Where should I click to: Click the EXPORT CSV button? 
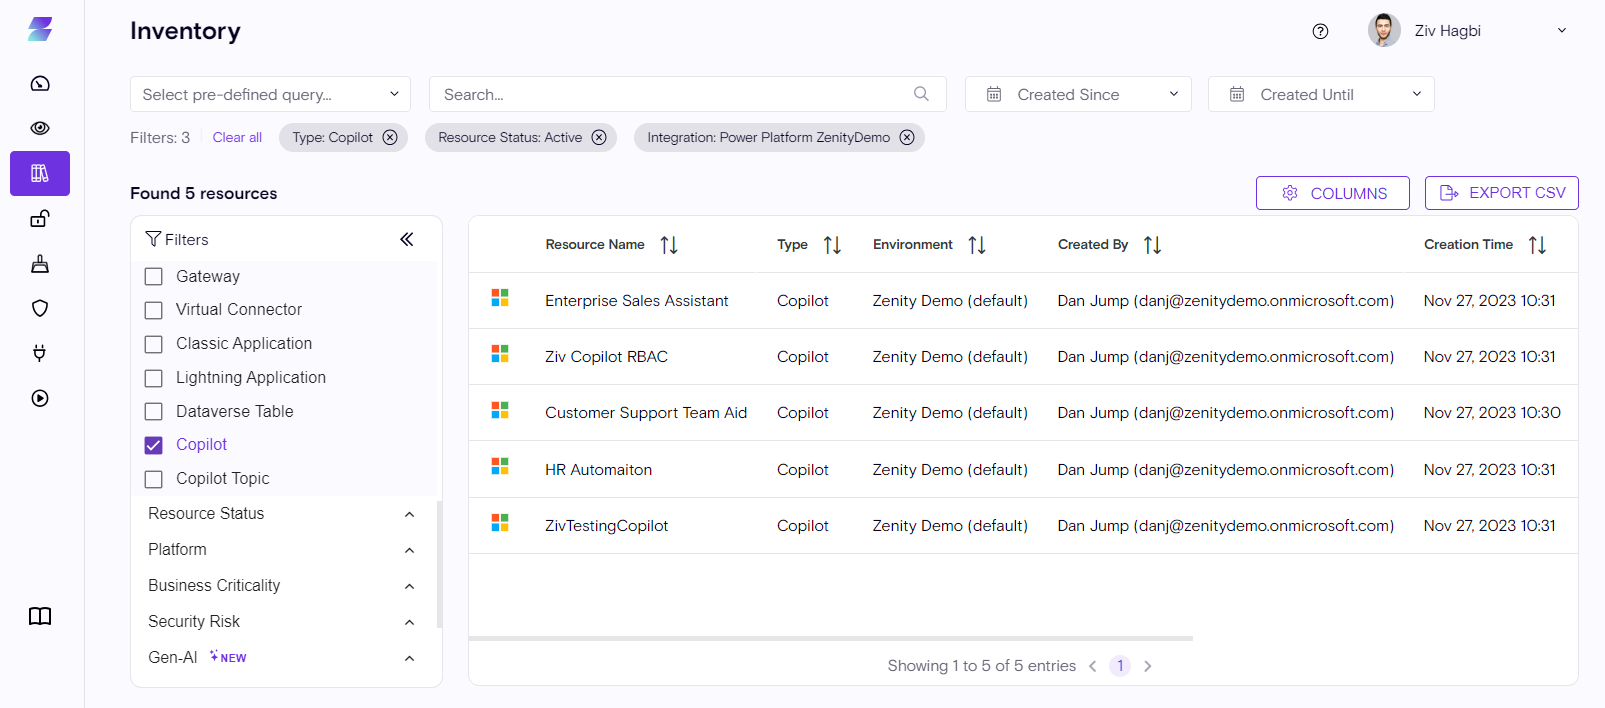click(x=1501, y=193)
